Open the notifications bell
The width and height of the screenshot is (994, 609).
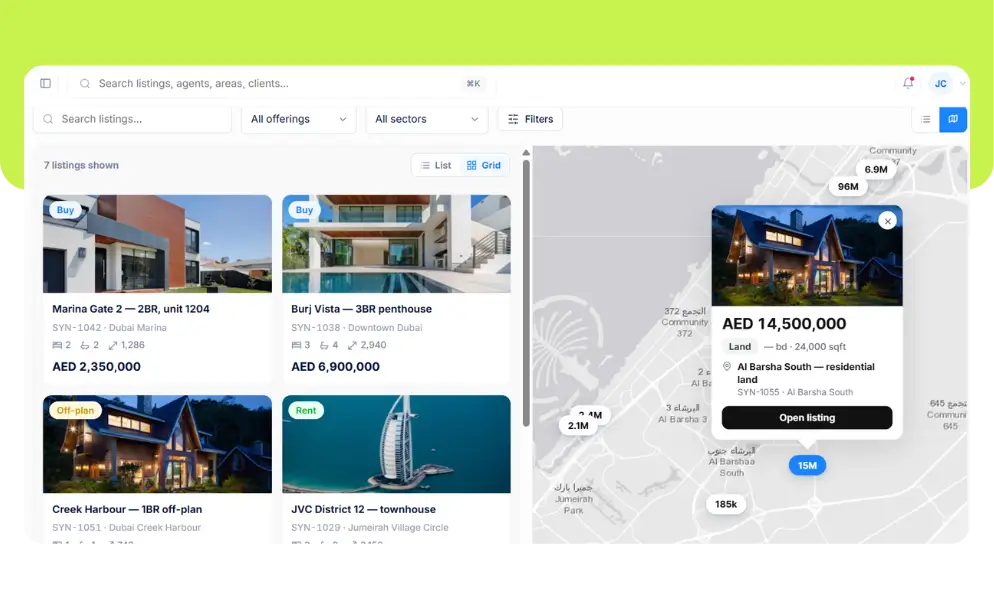[x=908, y=83]
